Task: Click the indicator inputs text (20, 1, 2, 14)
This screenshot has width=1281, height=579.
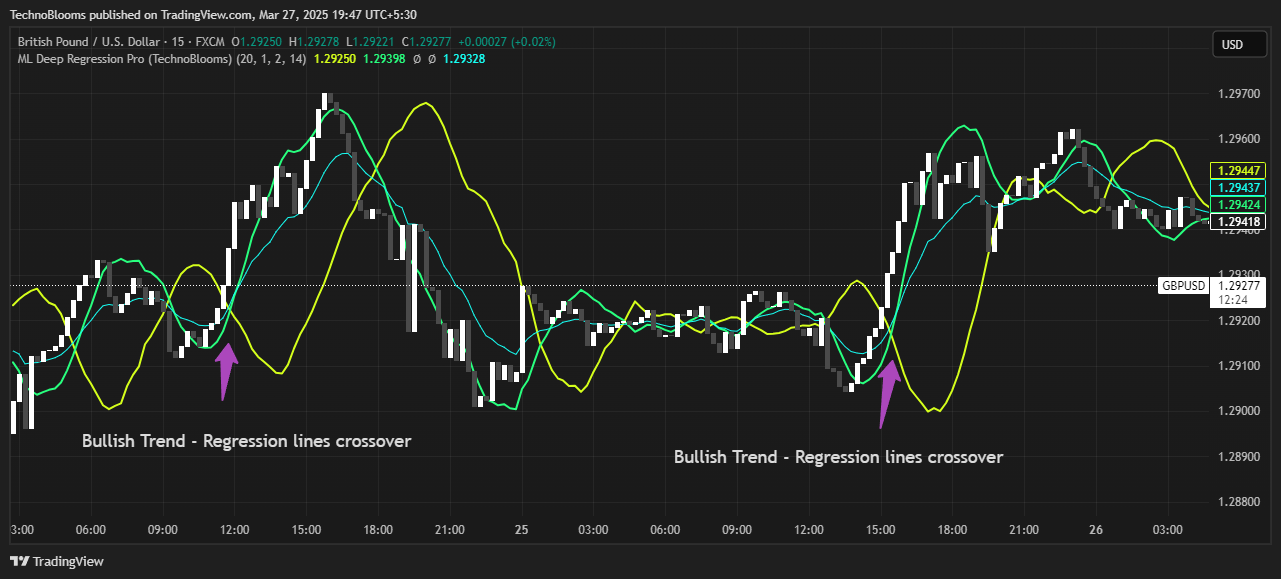Action: [272, 59]
